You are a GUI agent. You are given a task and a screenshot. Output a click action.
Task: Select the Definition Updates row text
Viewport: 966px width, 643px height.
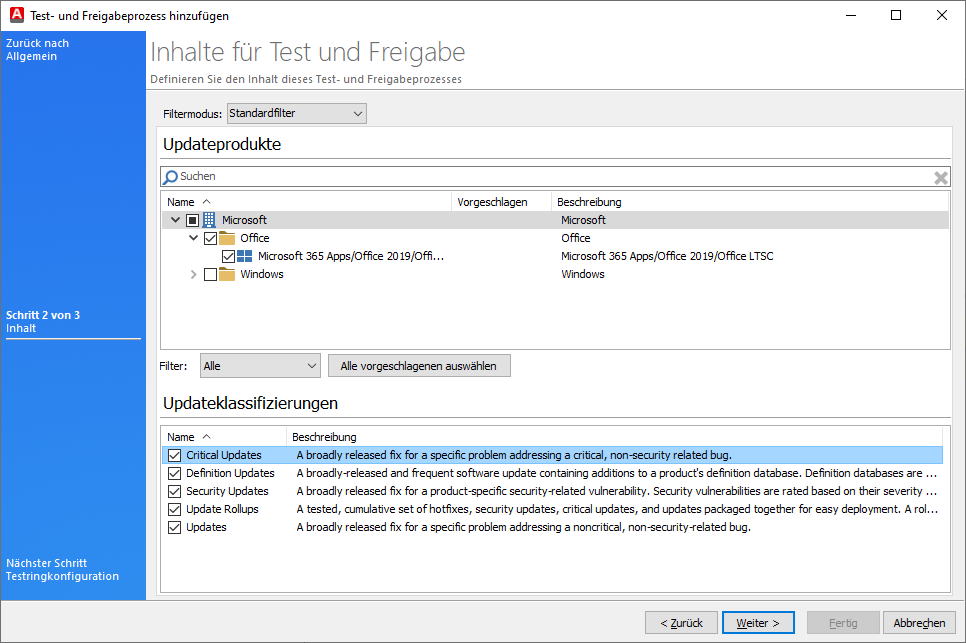point(230,473)
